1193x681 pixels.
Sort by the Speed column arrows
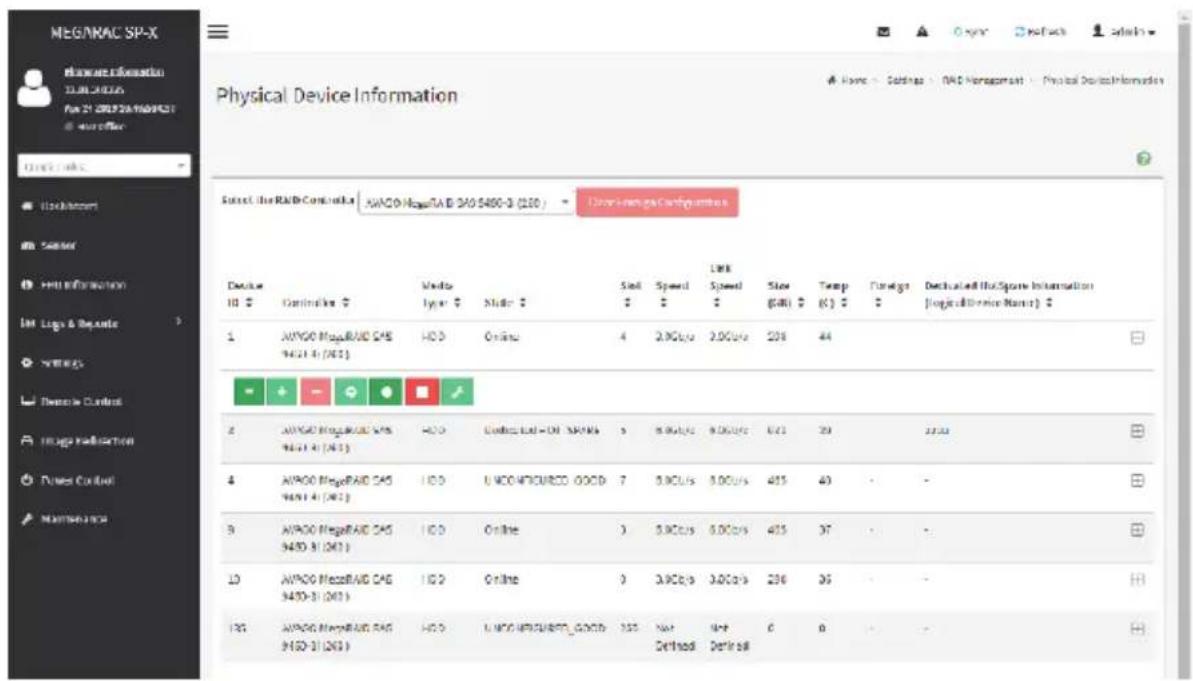pyautogui.click(x=662, y=303)
